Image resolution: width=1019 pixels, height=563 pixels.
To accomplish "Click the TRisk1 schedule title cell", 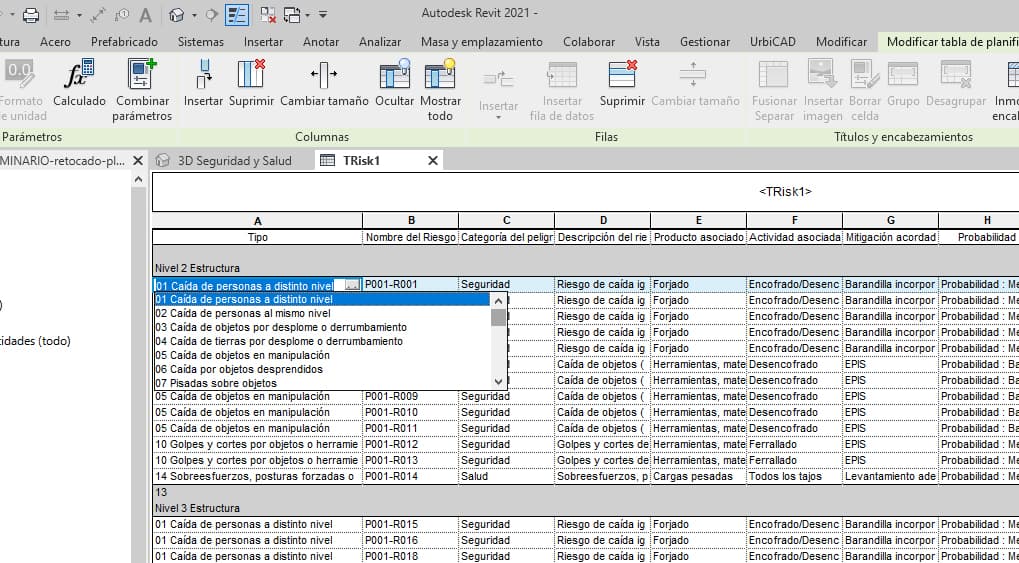I will pos(785,192).
